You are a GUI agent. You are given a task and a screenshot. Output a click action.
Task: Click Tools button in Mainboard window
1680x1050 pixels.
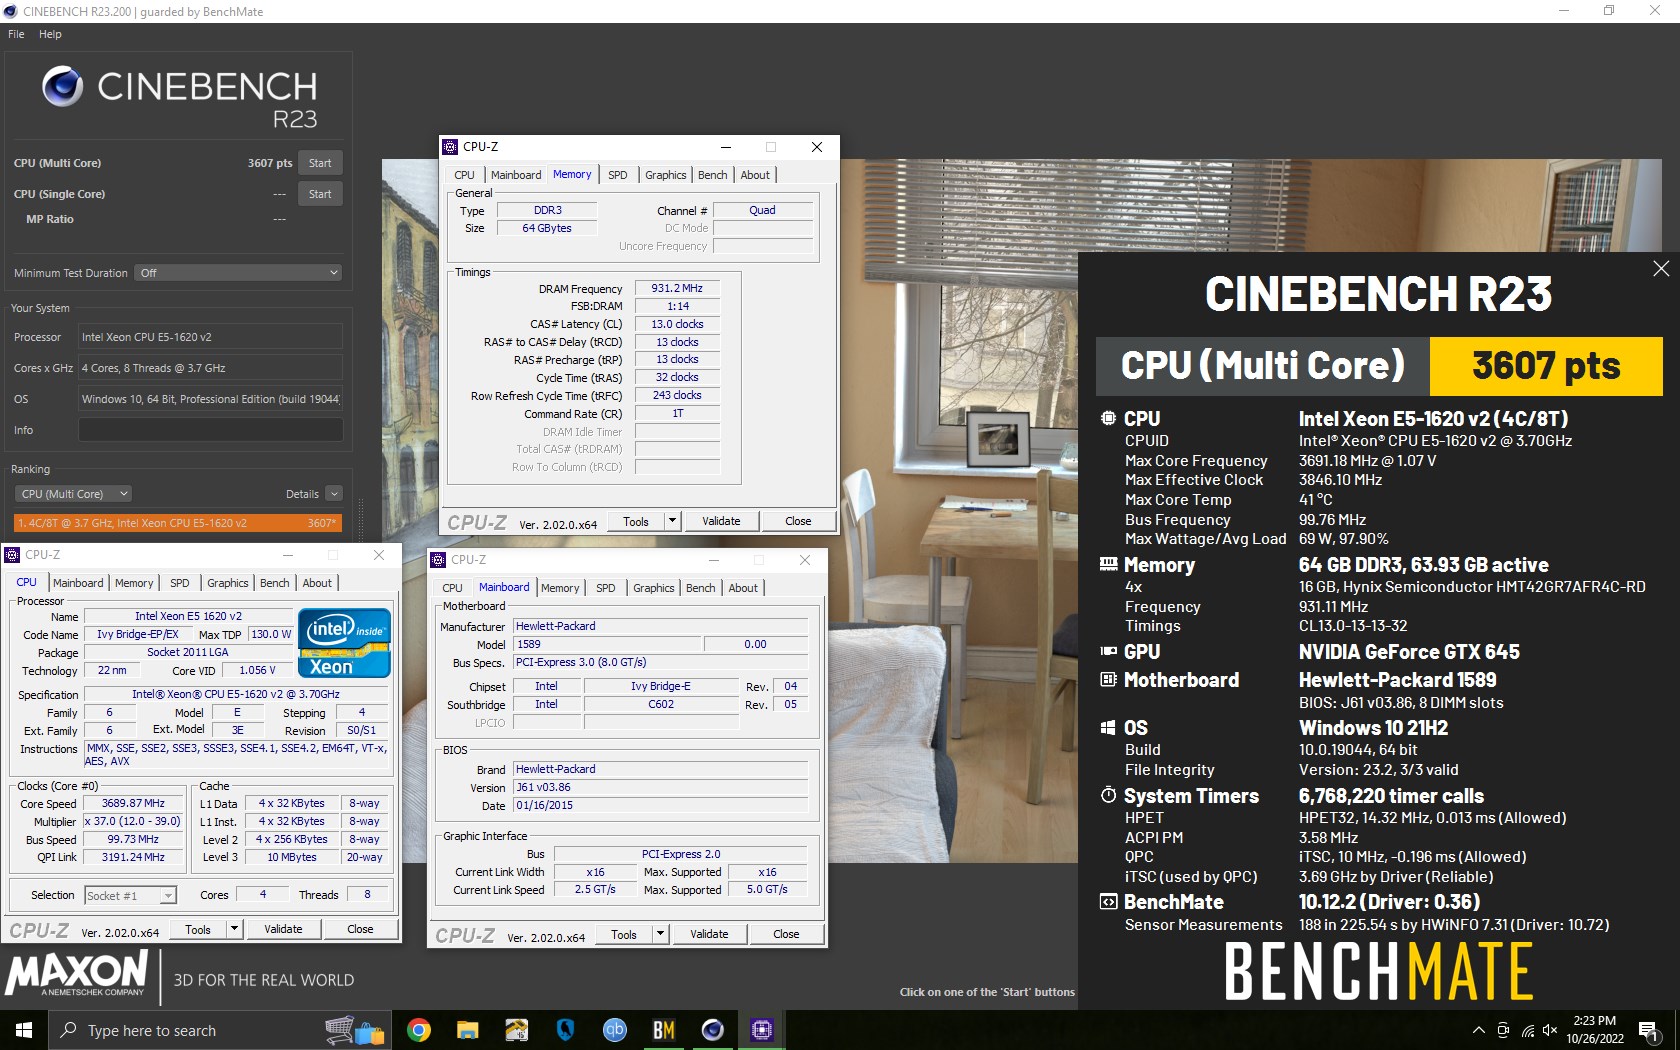tap(624, 934)
